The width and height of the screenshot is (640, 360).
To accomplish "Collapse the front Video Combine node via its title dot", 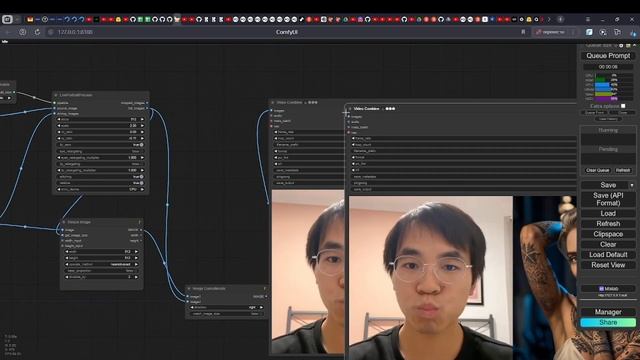I will (350, 109).
